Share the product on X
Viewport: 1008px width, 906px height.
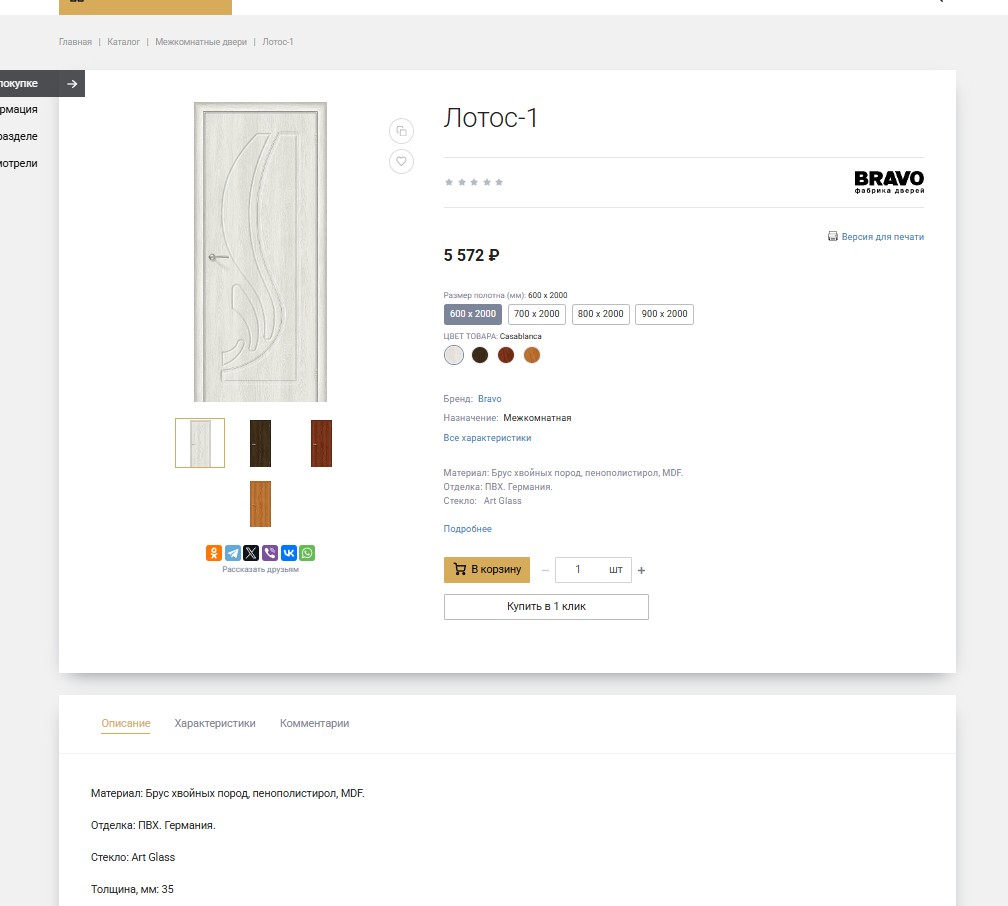pyautogui.click(x=251, y=553)
